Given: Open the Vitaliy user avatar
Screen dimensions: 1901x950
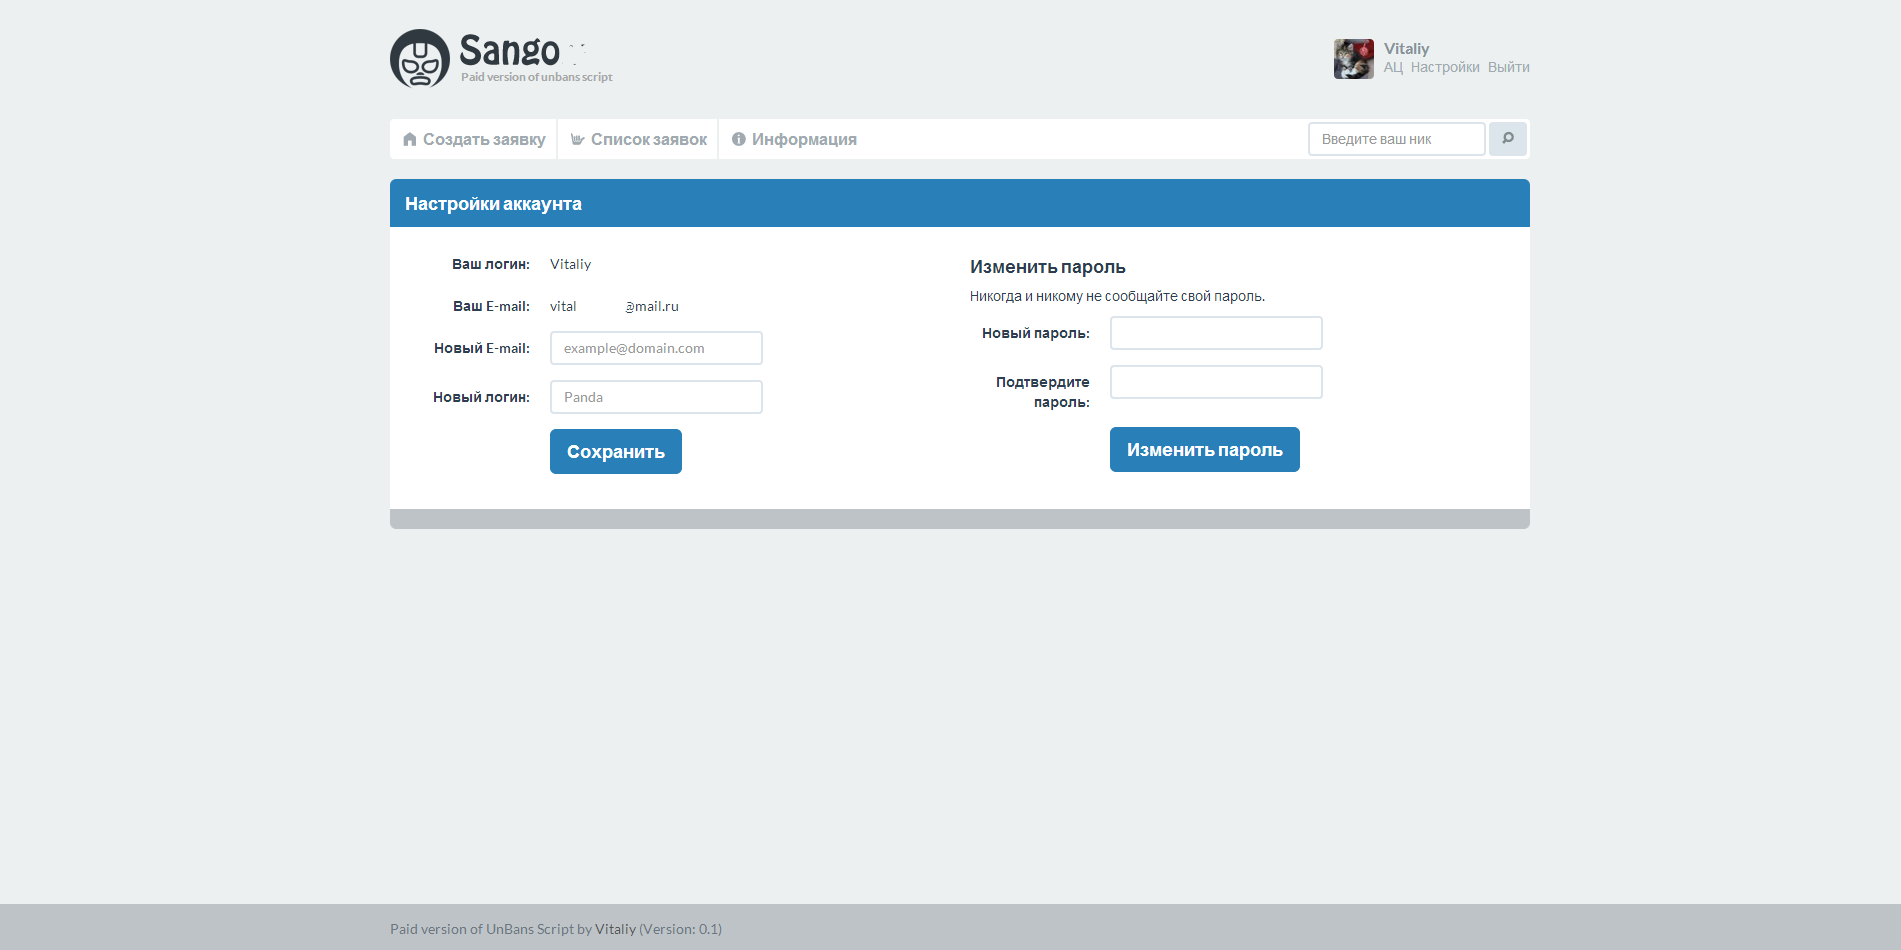Looking at the screenshot, I should 1353,59.
